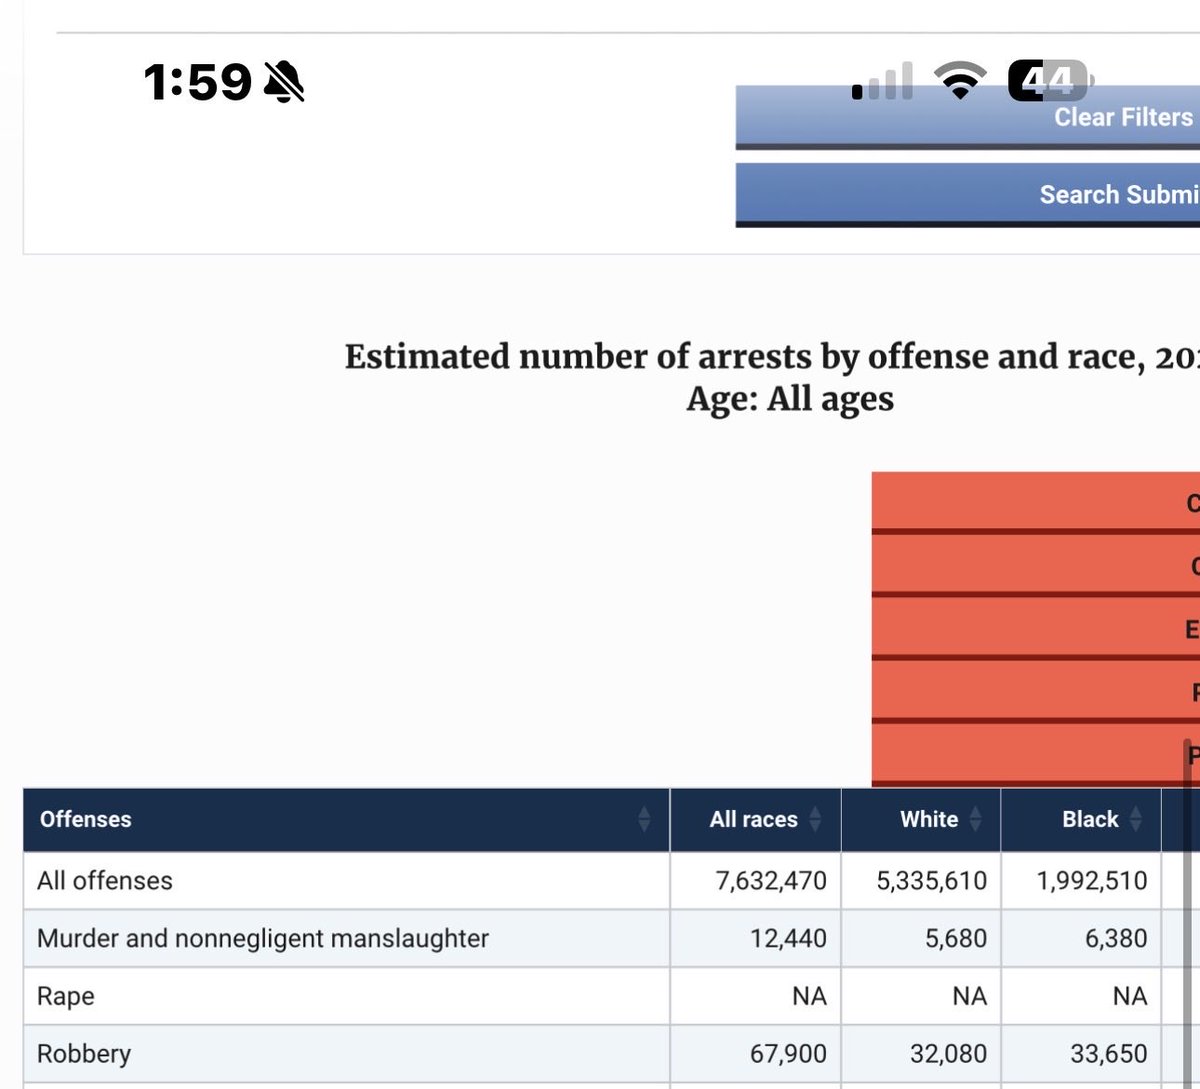Select the Robbery row label
Screen dimensions: 1200x1089
(x=84, y=1054)
